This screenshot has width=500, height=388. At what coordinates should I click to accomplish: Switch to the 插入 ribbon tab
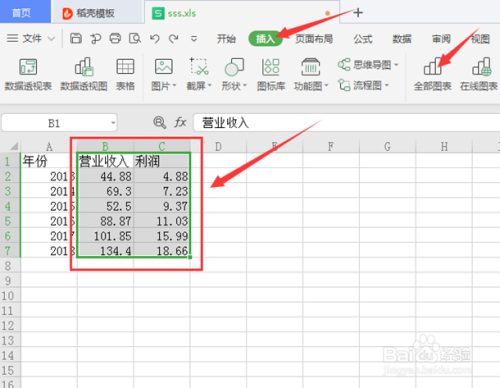265,39
